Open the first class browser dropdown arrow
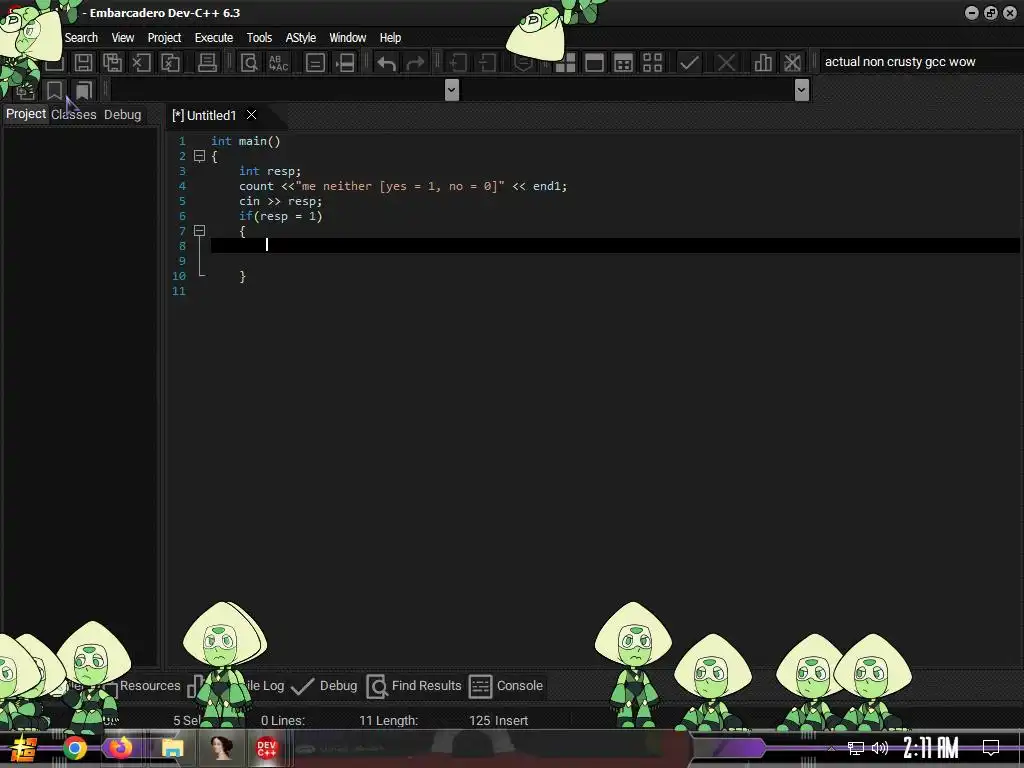This screenshot has height=768, width=1024. coord(451,89)
